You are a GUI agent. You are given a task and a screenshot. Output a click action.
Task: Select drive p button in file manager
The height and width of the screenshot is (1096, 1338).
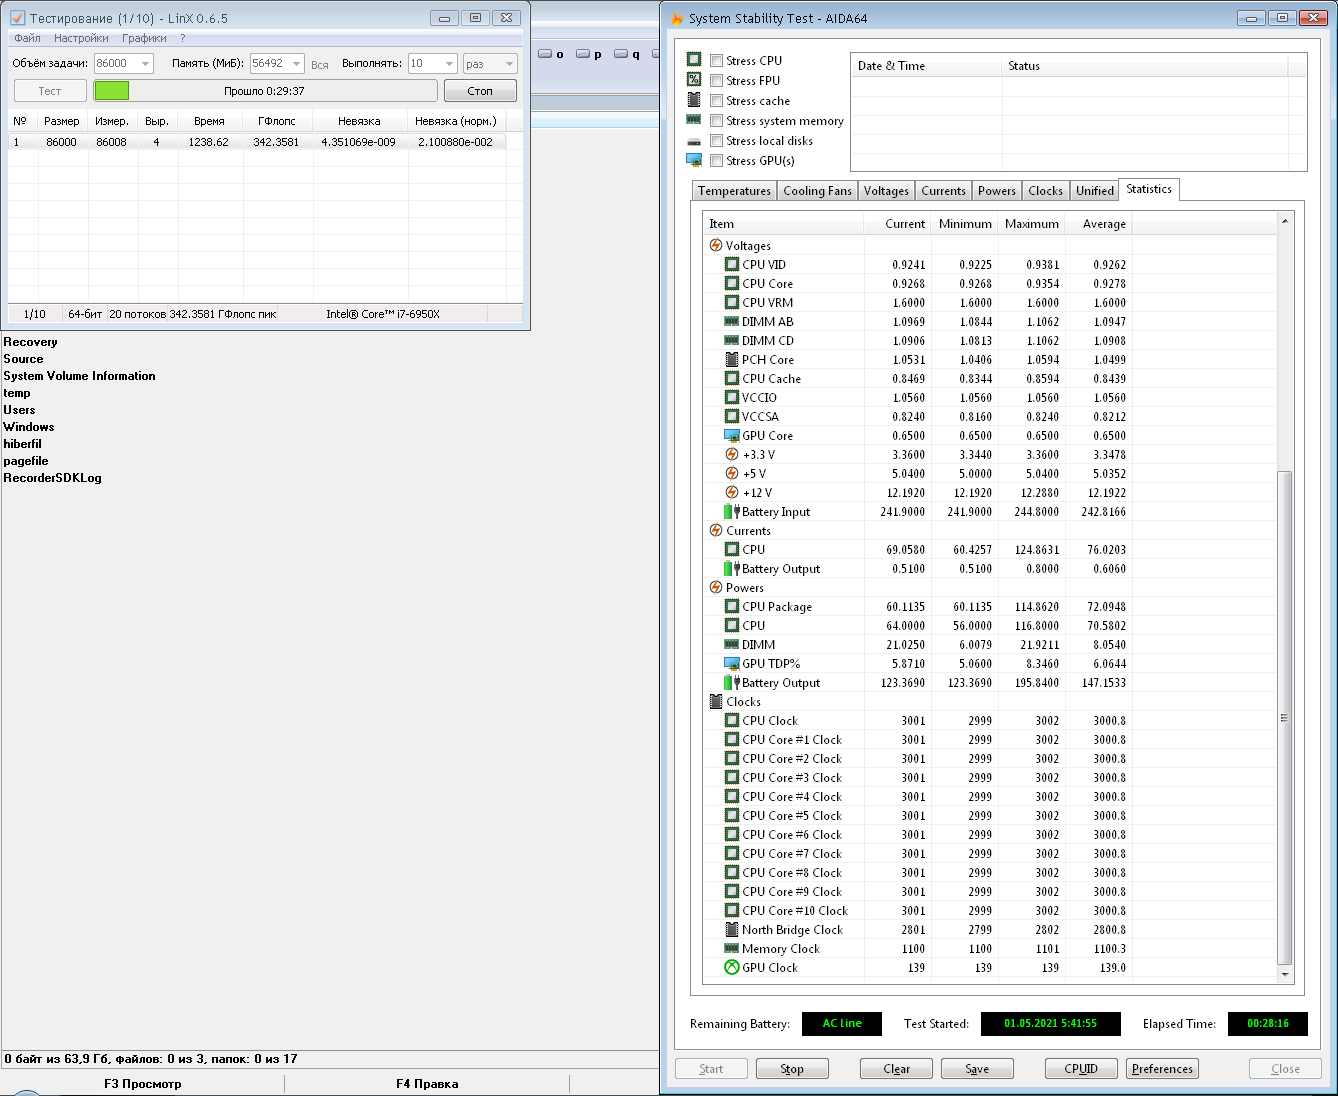(x=589, y=54)
